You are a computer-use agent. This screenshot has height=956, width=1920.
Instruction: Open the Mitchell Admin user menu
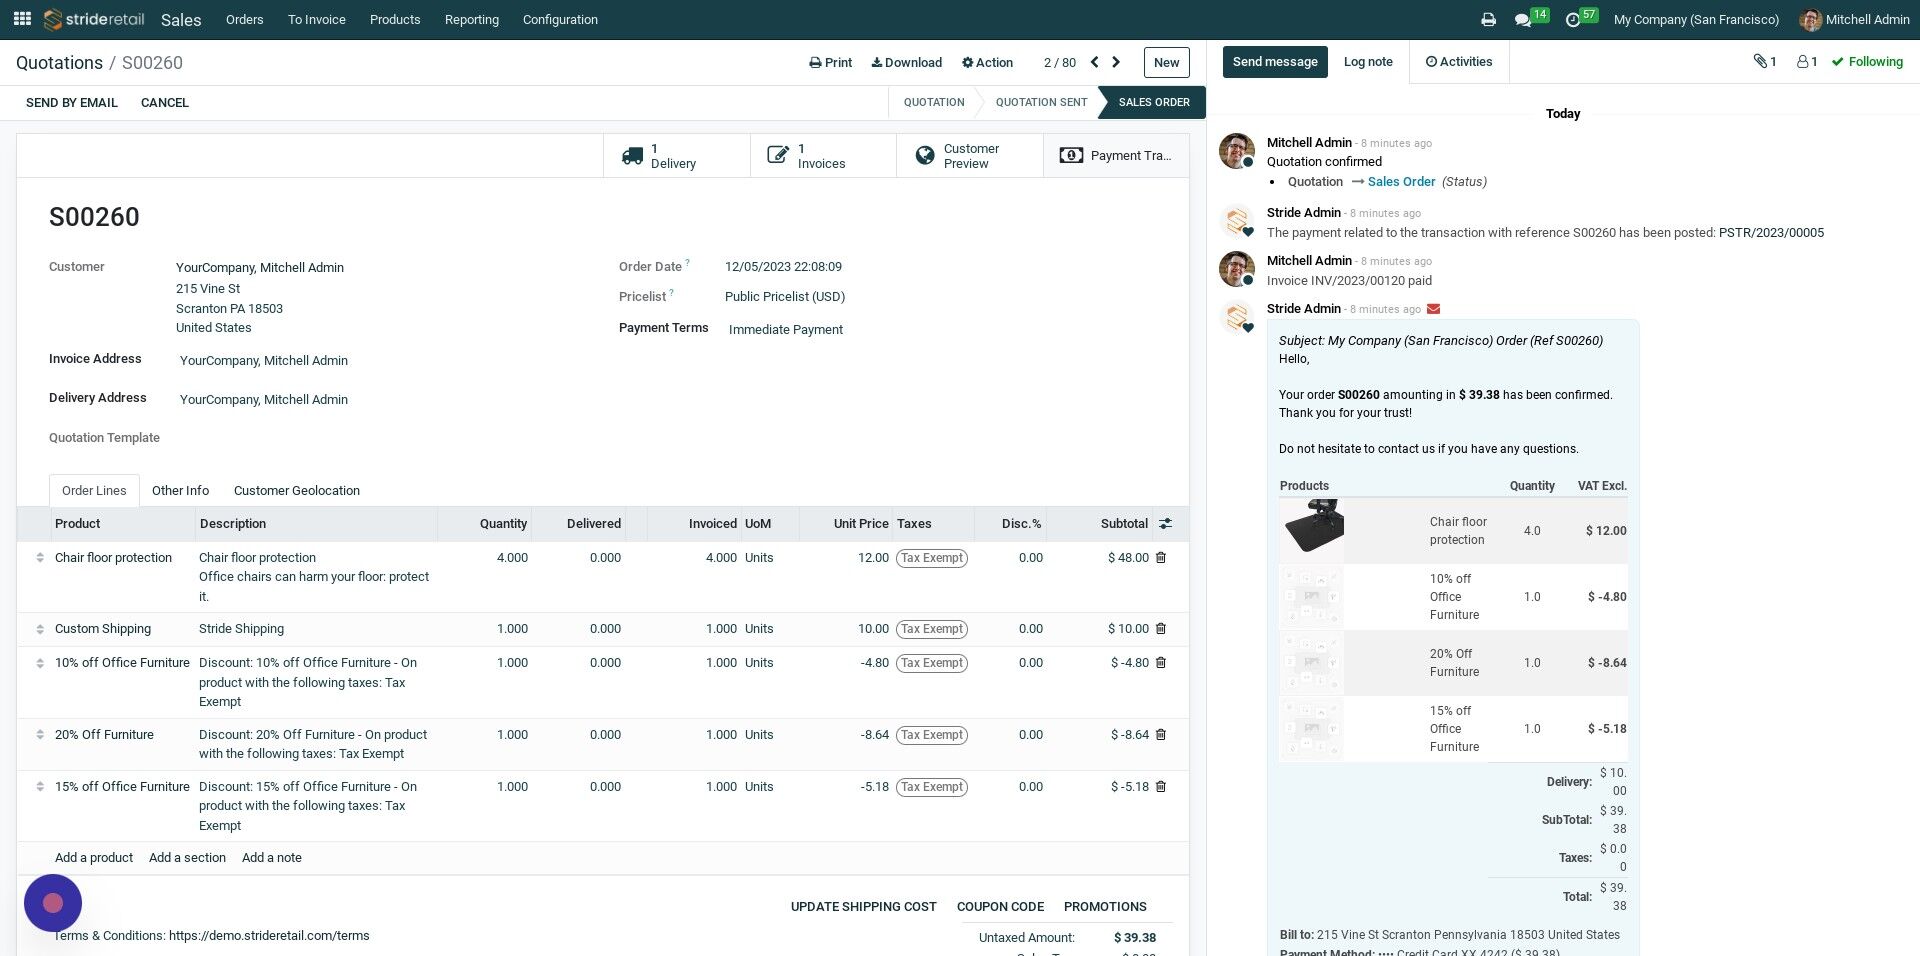[x=1855, y=20]
